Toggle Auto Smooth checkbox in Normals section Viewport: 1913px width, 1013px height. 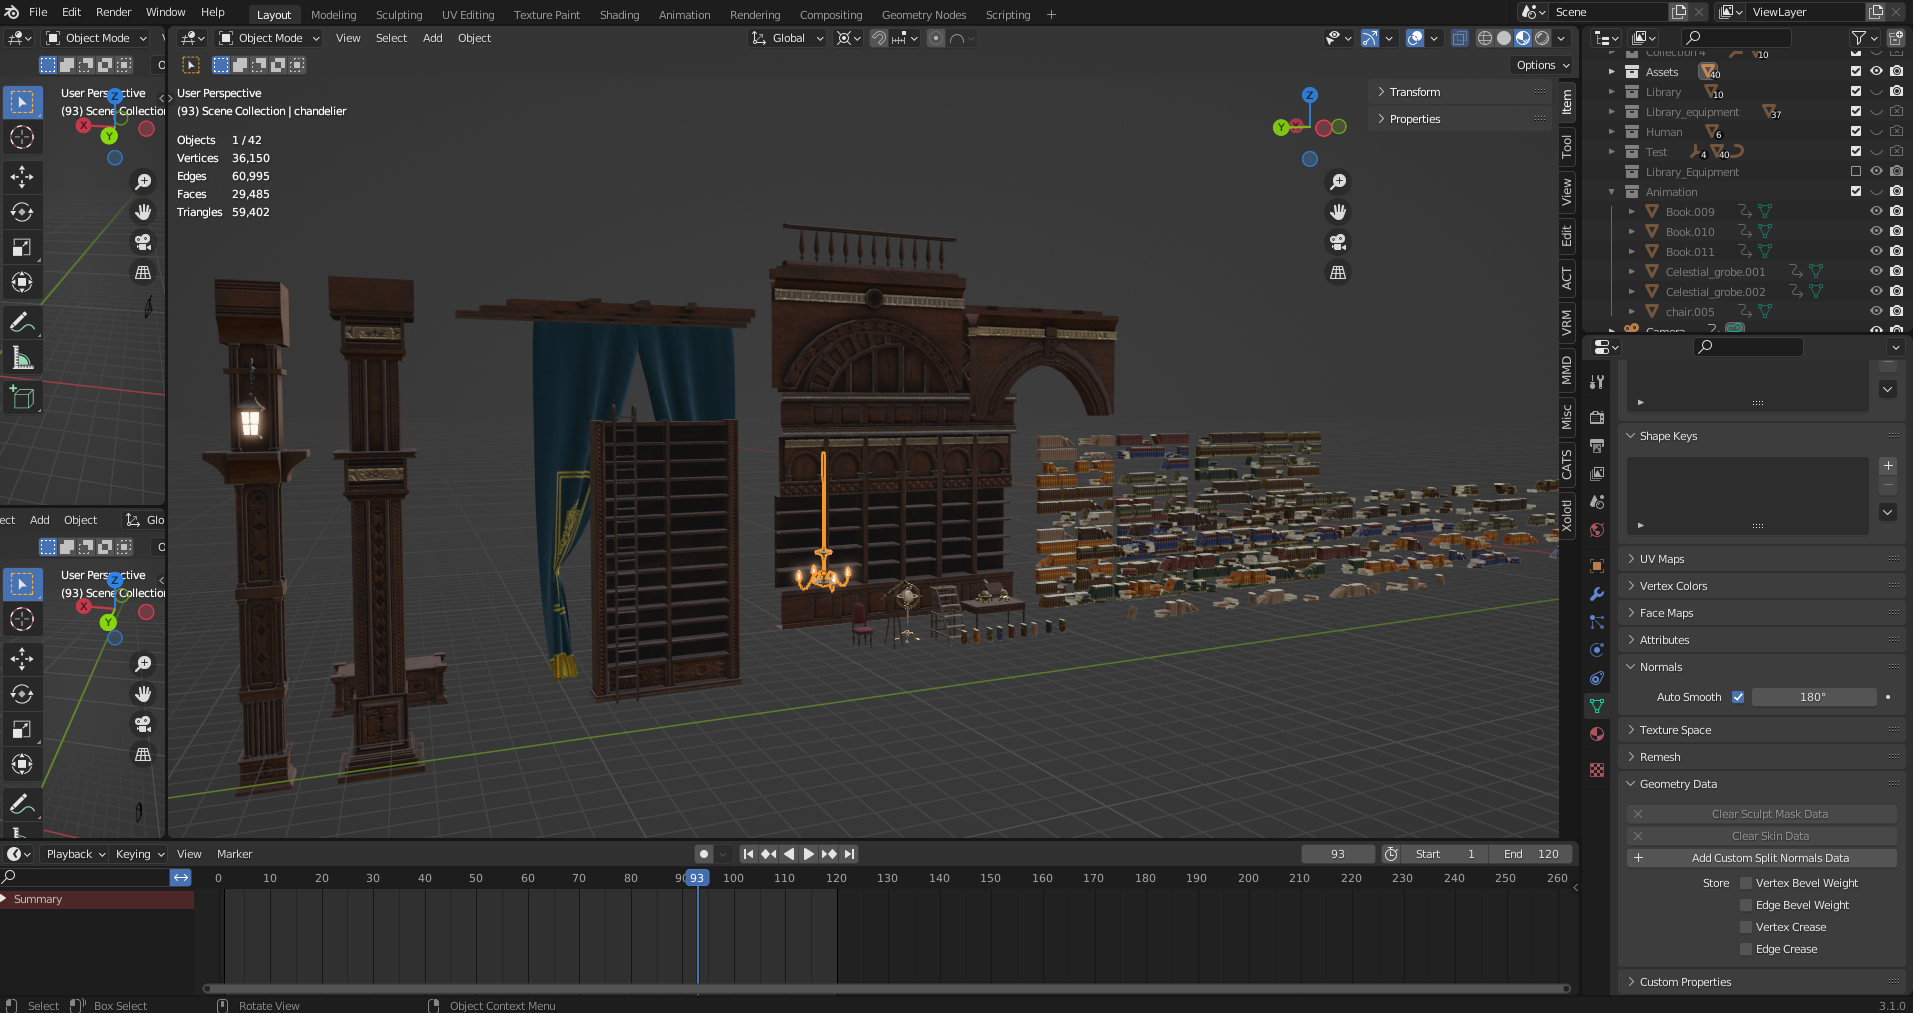(x=1739, y=697)
